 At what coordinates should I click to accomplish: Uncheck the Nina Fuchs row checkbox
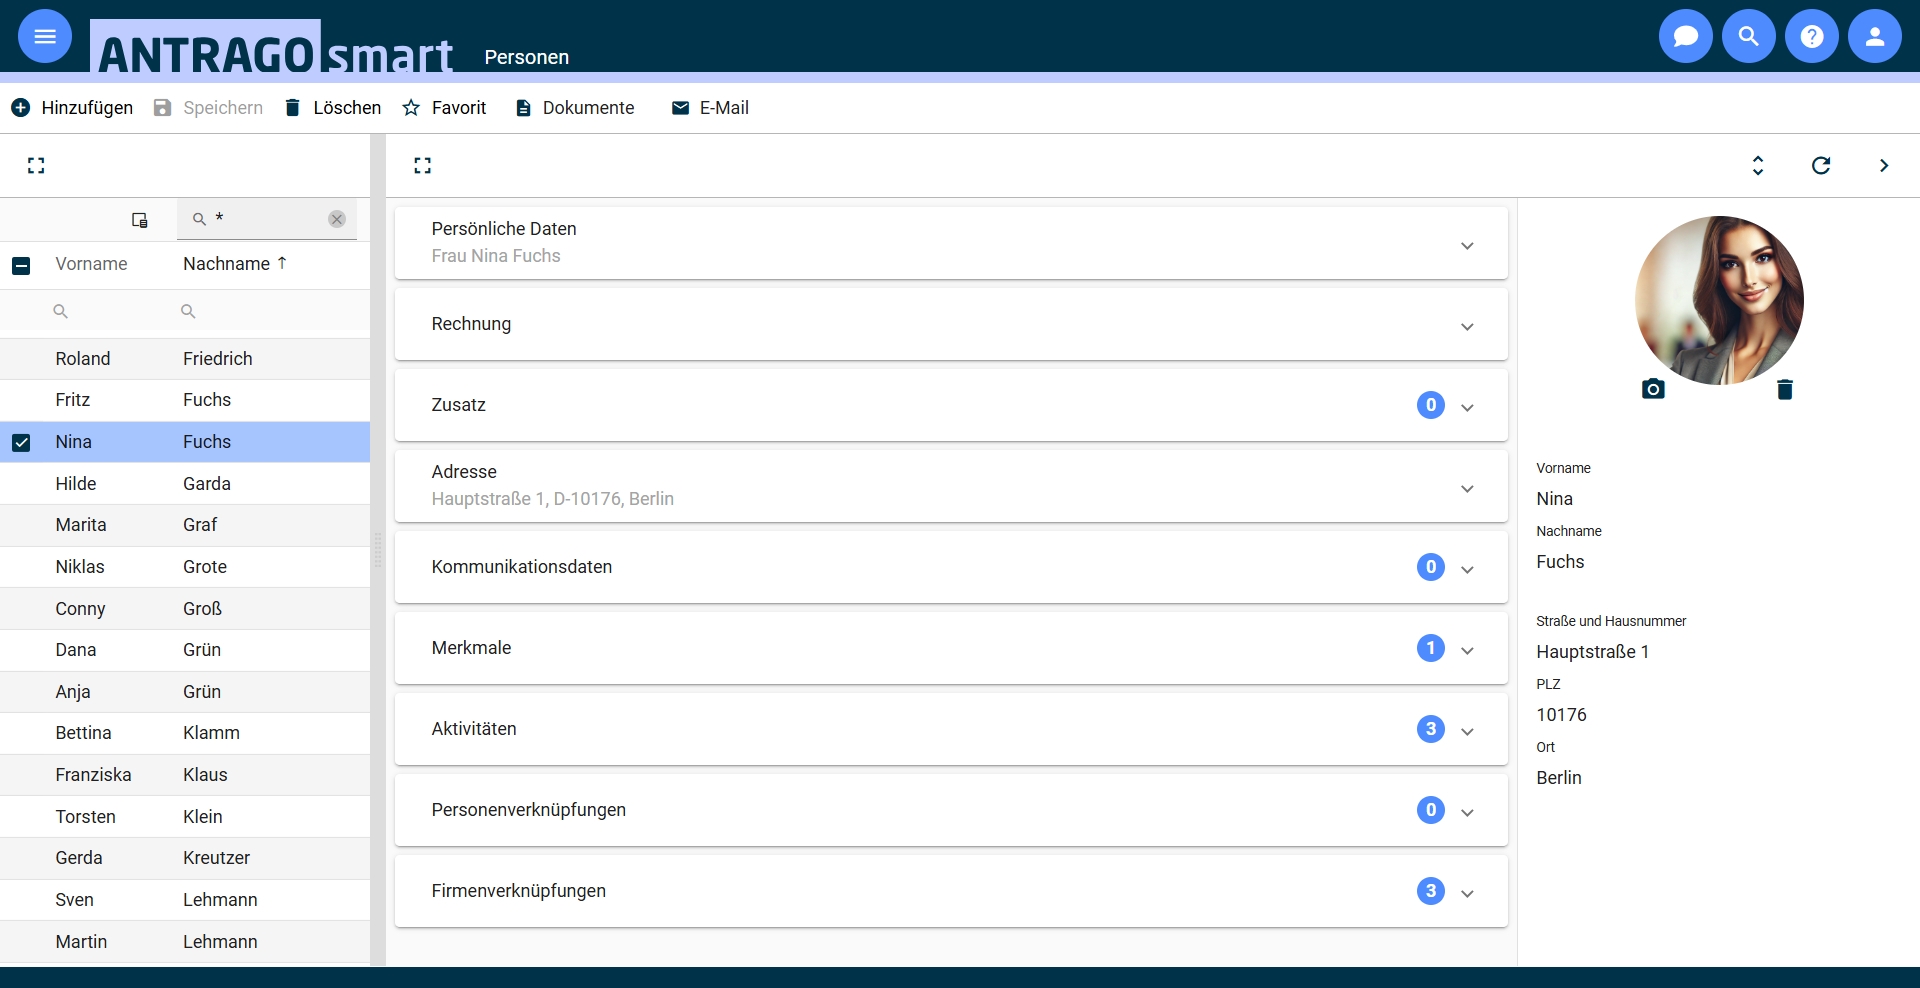point(21,442)
